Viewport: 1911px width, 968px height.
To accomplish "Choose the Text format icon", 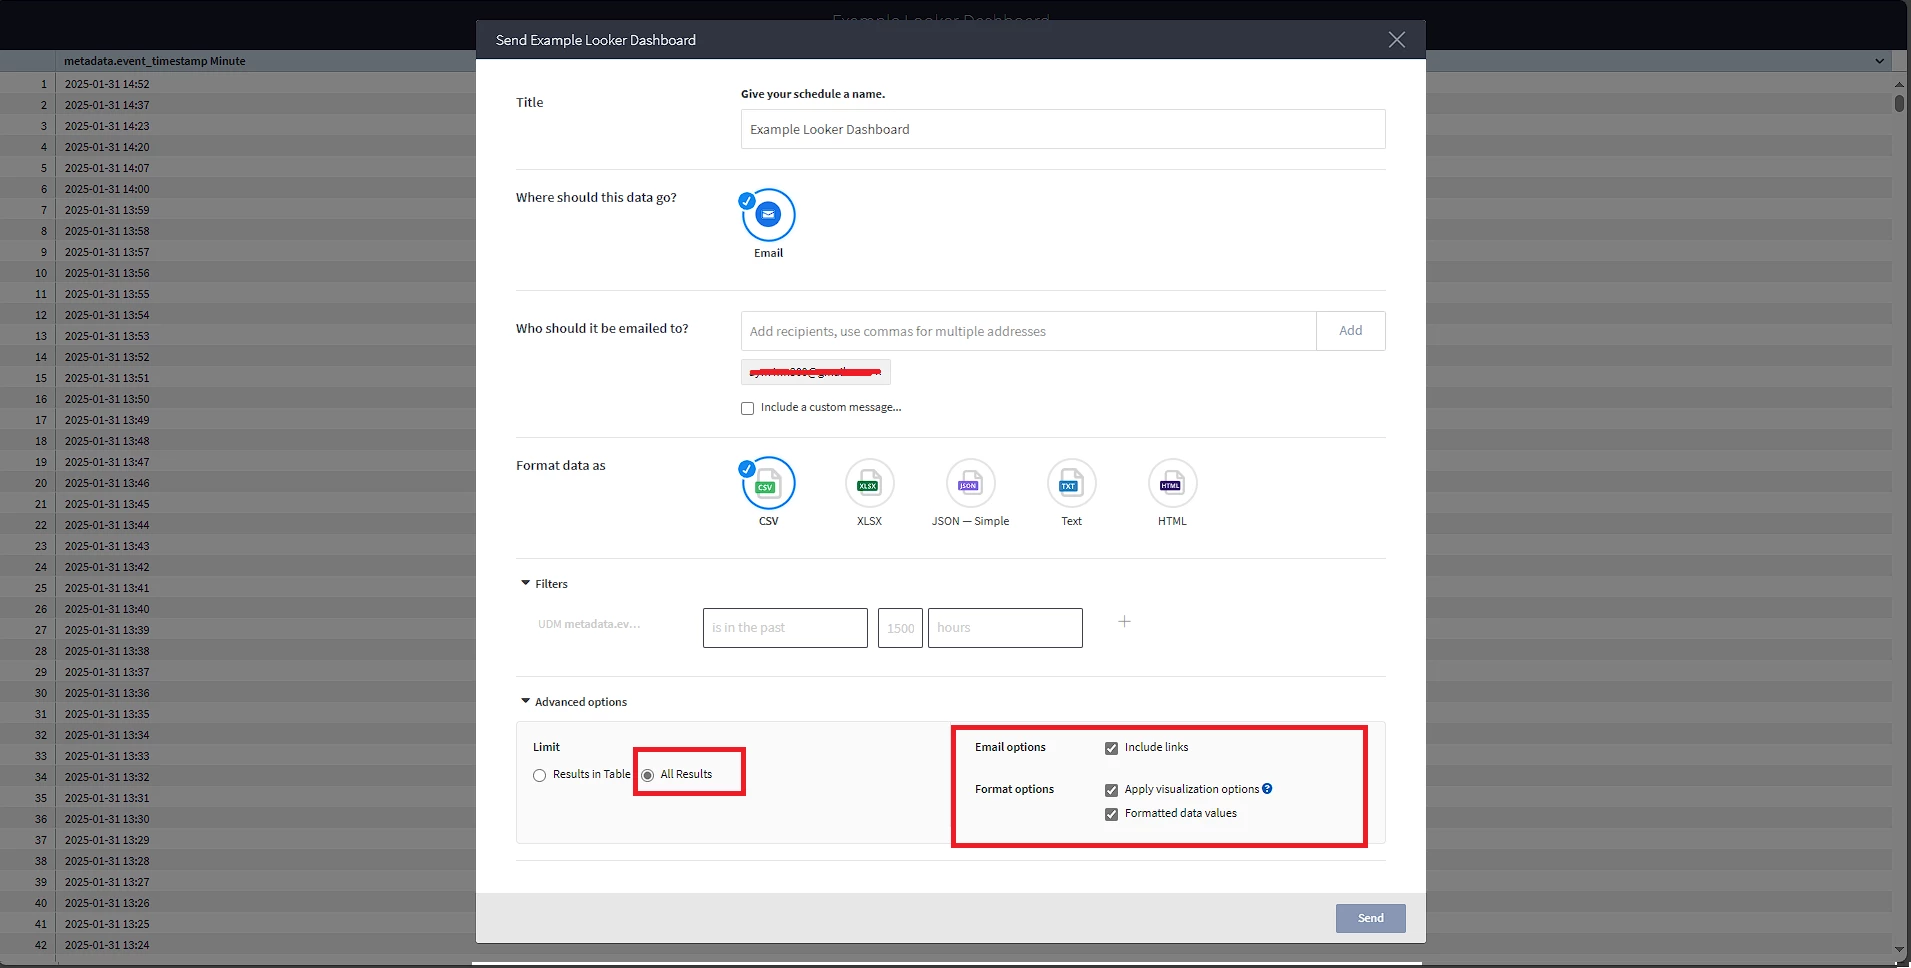I will coord(1071,484).
